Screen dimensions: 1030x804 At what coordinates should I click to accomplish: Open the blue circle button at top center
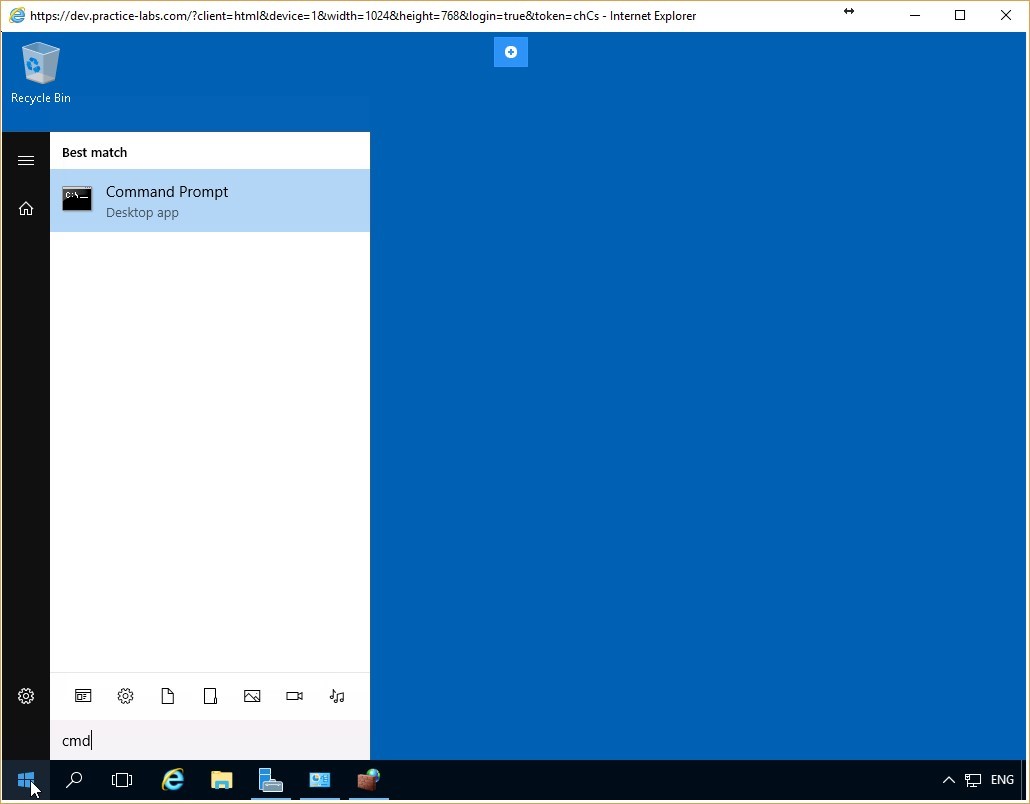[511, 52]
